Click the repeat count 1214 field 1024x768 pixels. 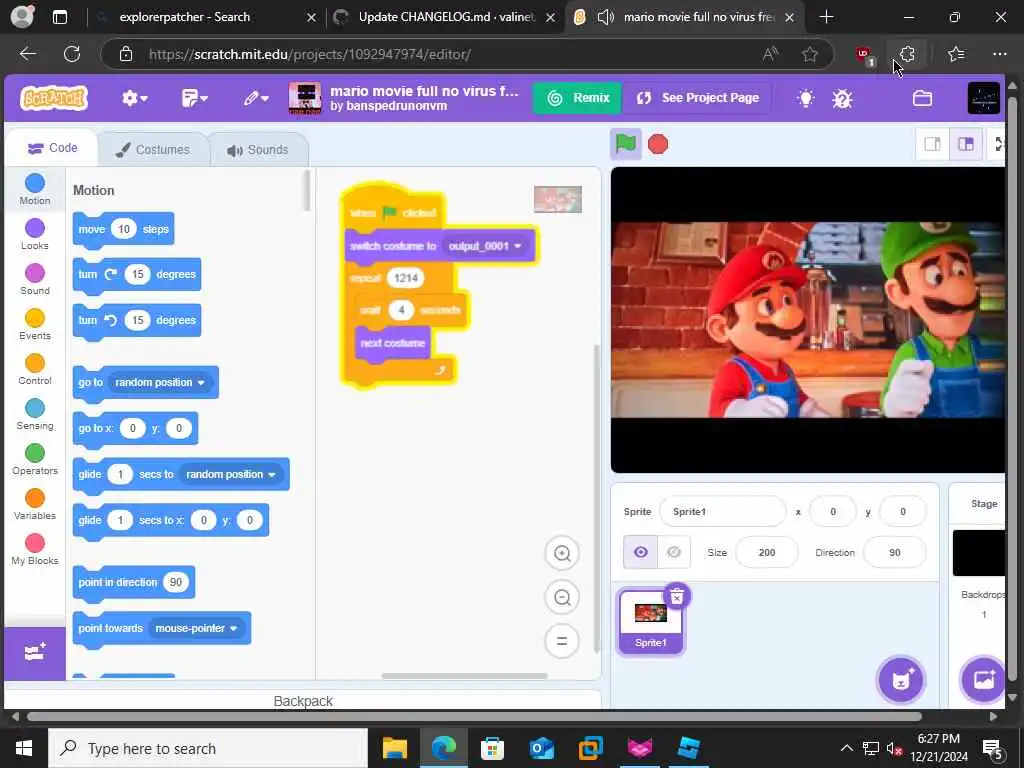click(406, 278)
